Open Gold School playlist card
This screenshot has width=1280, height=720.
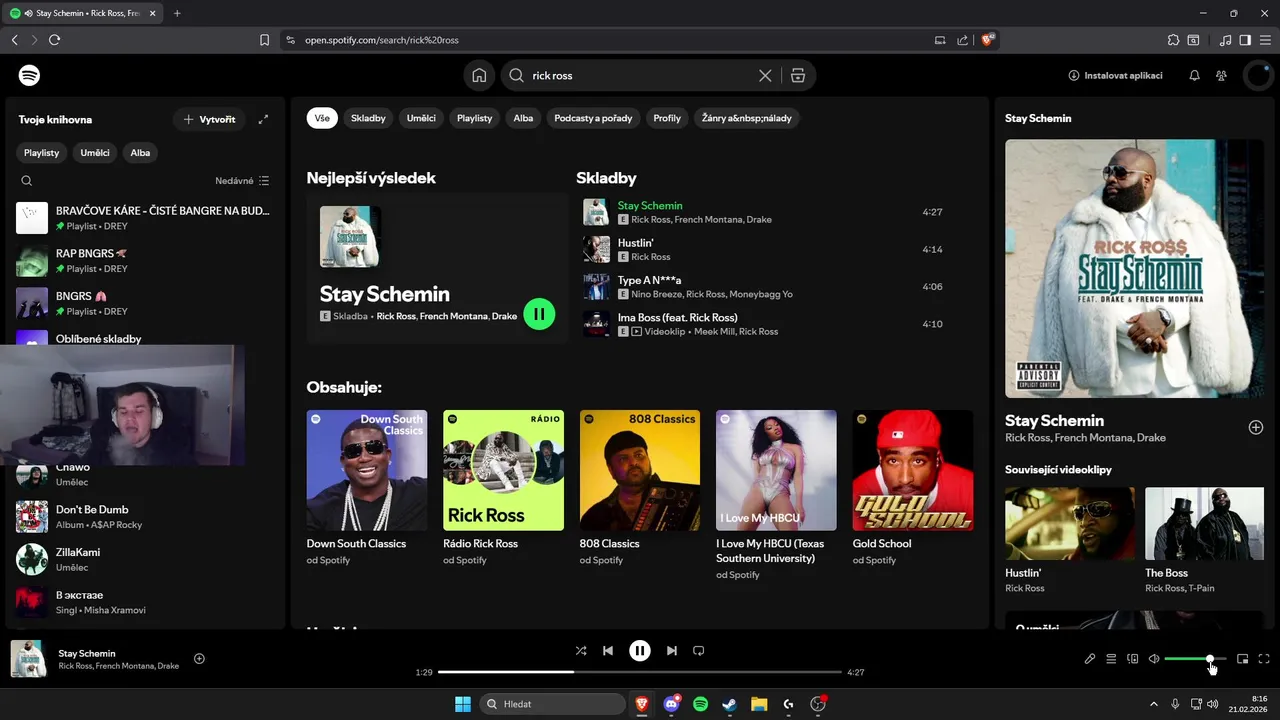click(913, 488)
